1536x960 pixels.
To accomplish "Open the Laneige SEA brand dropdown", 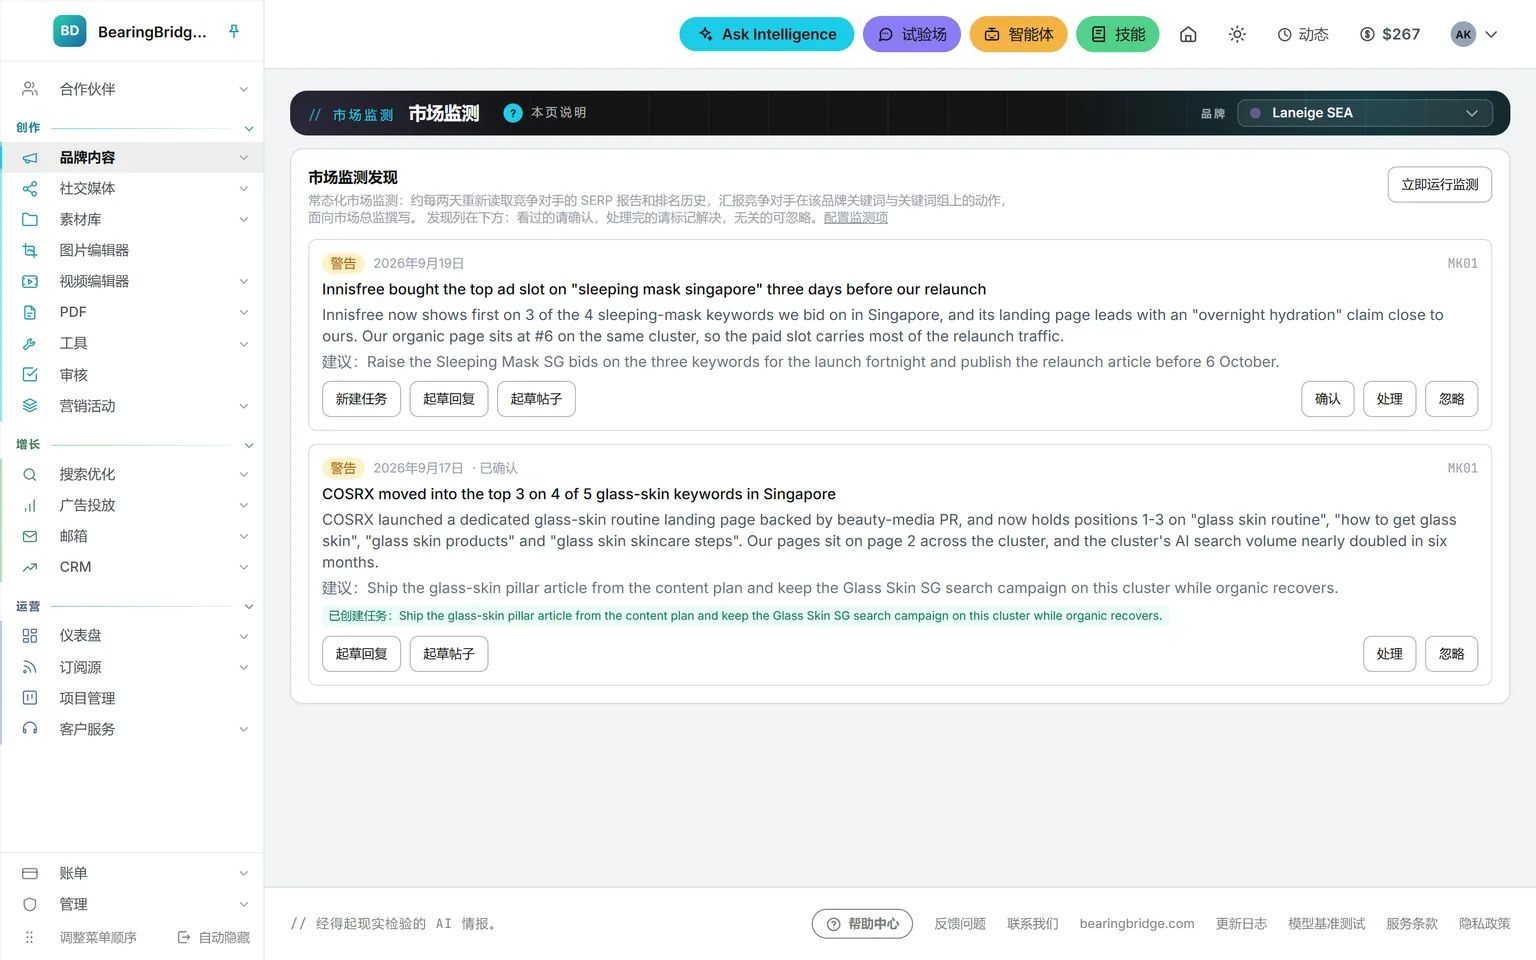I will pyautogui.click(x=1365, y=113).
